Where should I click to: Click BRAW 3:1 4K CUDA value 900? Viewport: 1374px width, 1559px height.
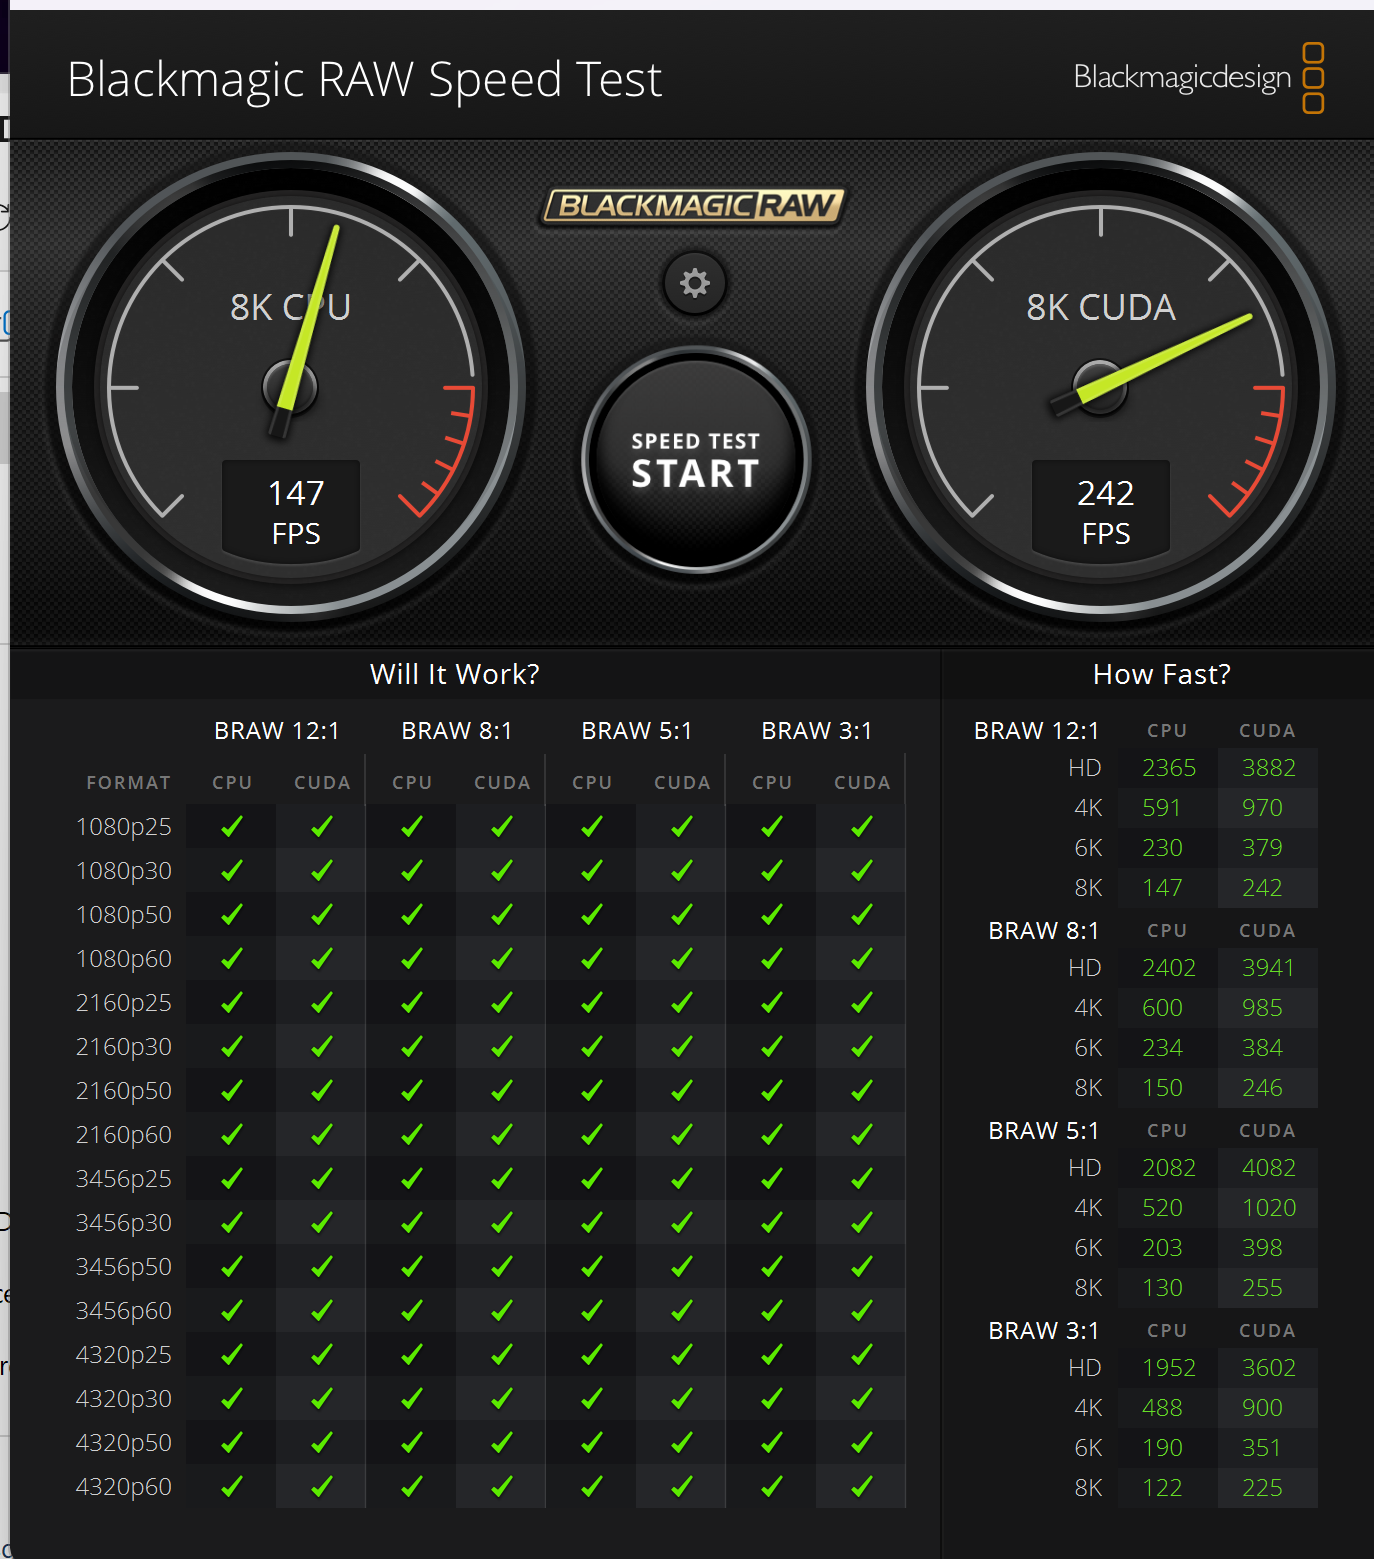[1262, 1408]
